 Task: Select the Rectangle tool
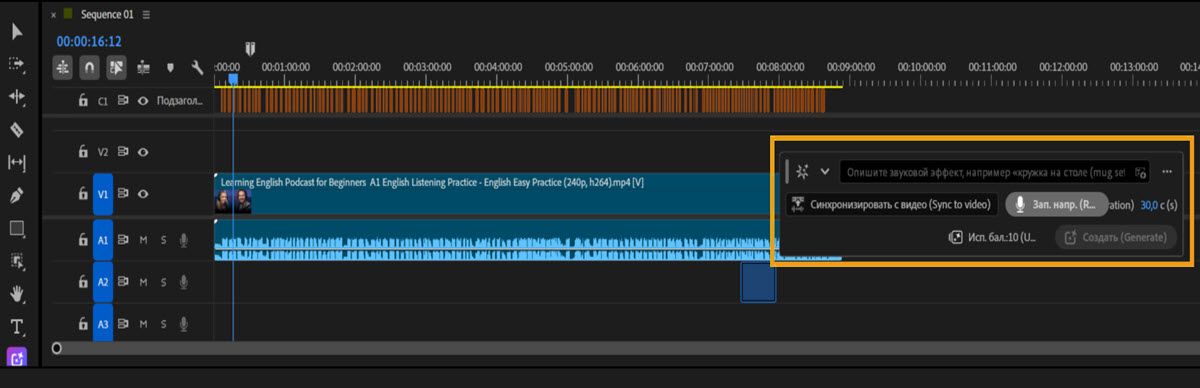[17, 228]
